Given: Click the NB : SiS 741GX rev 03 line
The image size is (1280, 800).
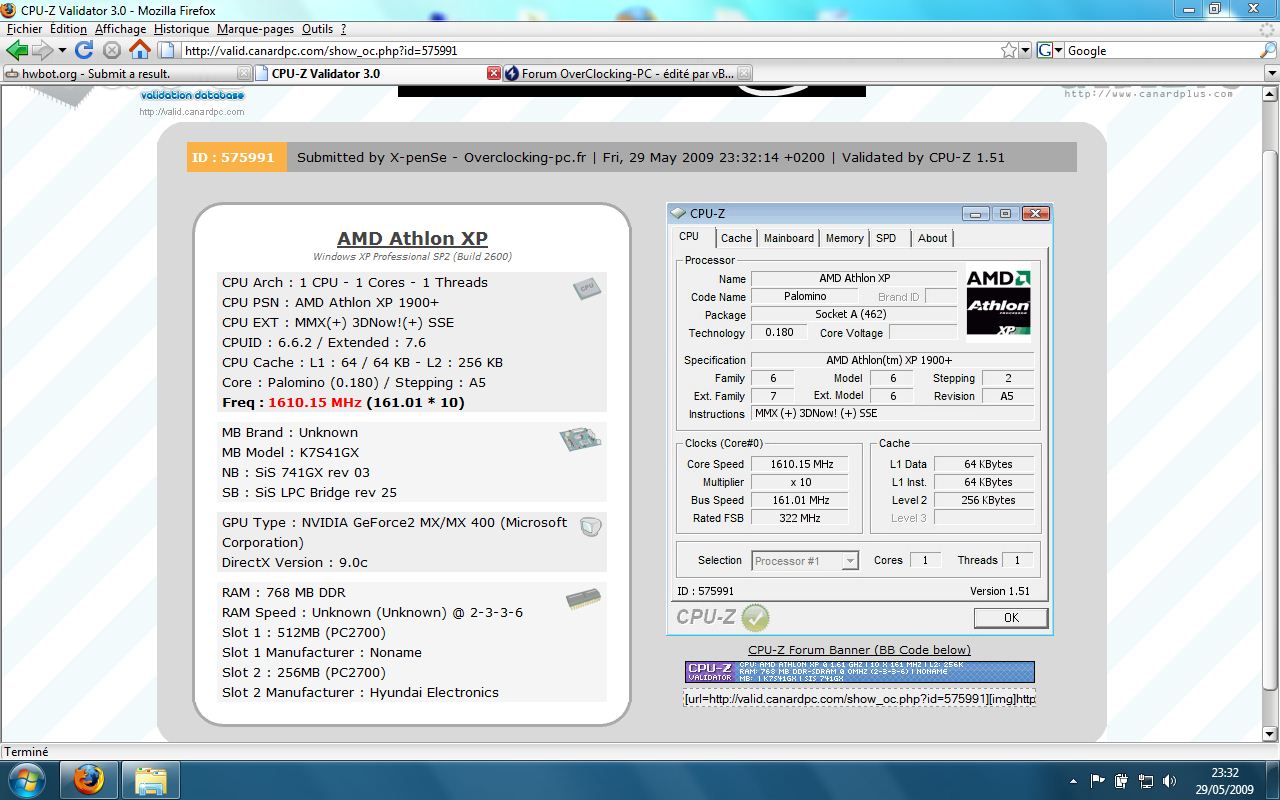Looking at the screenshot, I should pos(296,472).
